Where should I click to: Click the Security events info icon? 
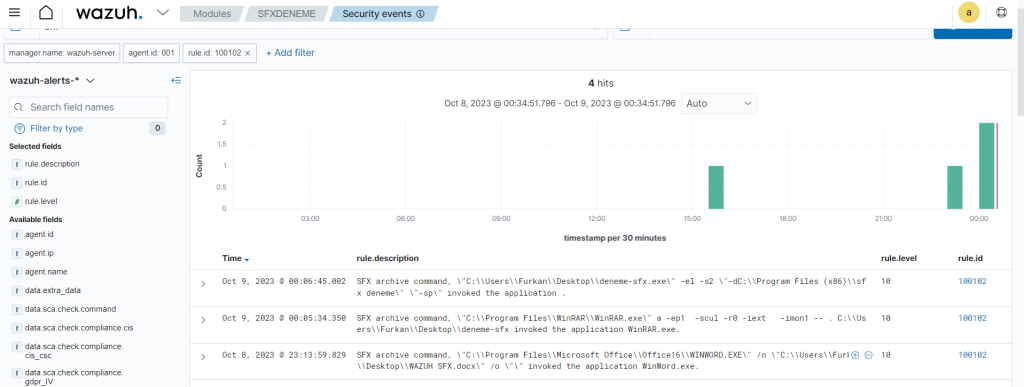421,14
